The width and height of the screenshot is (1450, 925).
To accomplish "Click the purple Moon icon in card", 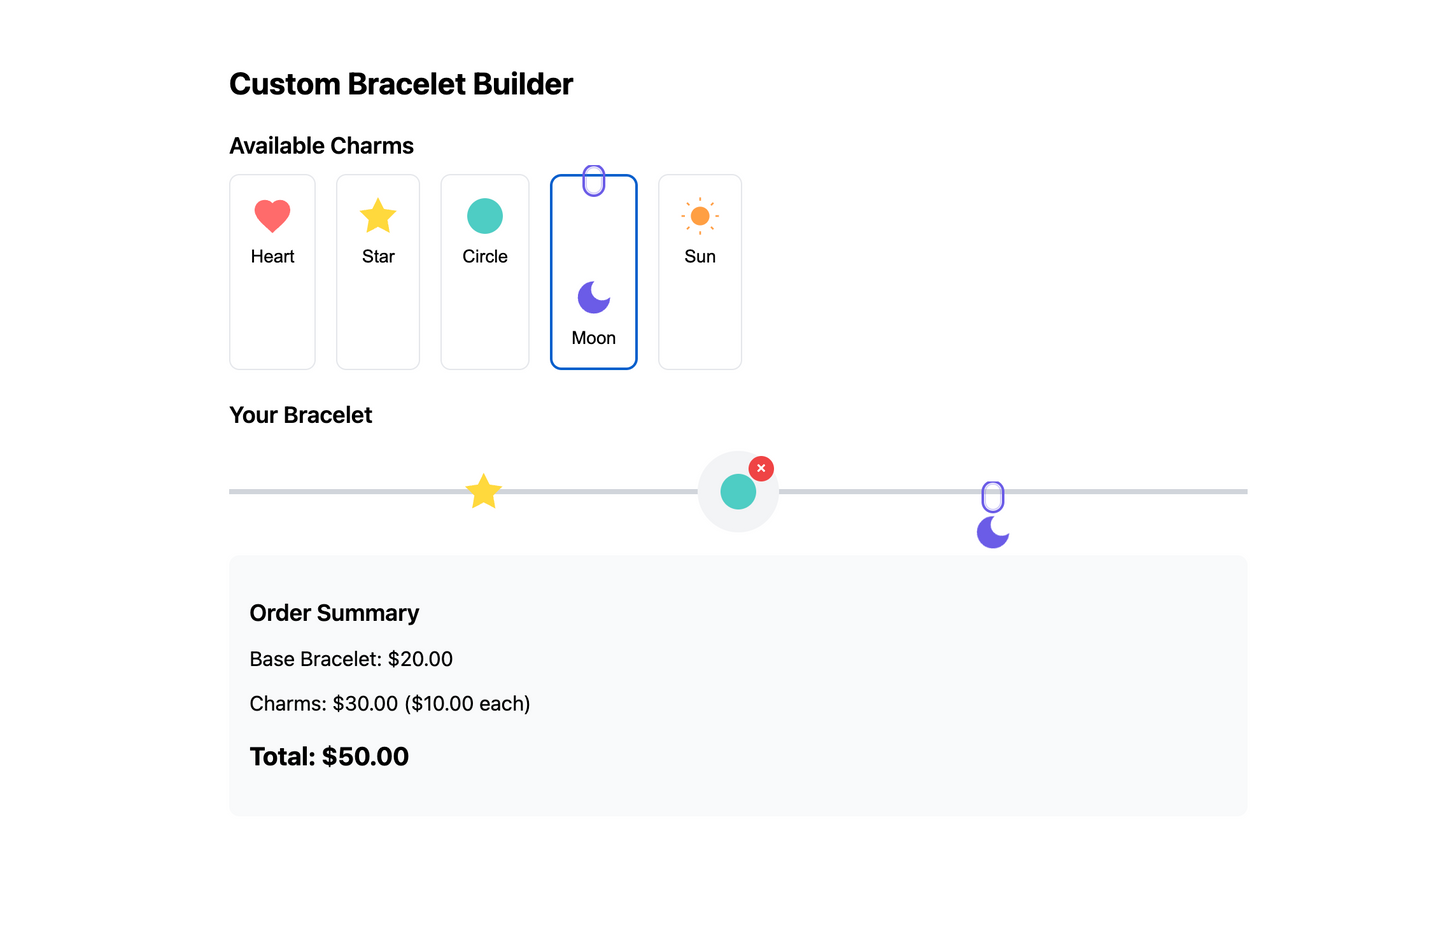I will (x=594, y=297).
